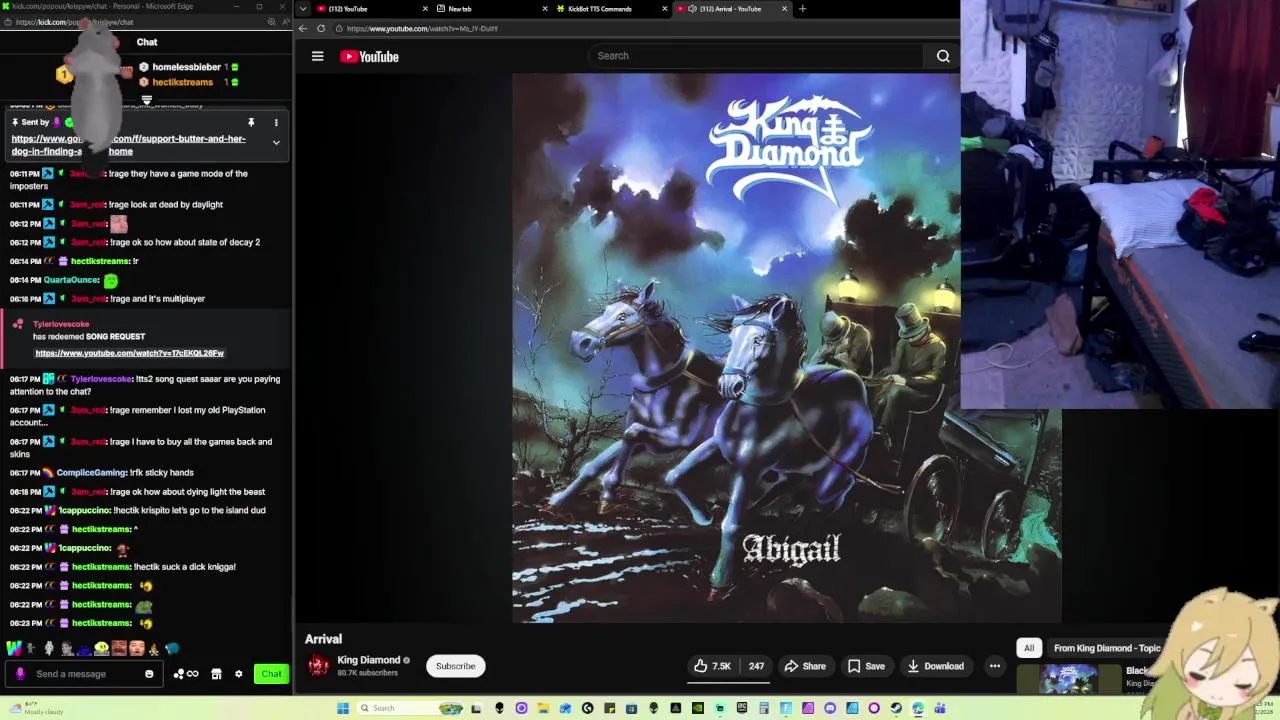Reload the YouTube page
Viewport: 1280px width, 720px height.
321,29
